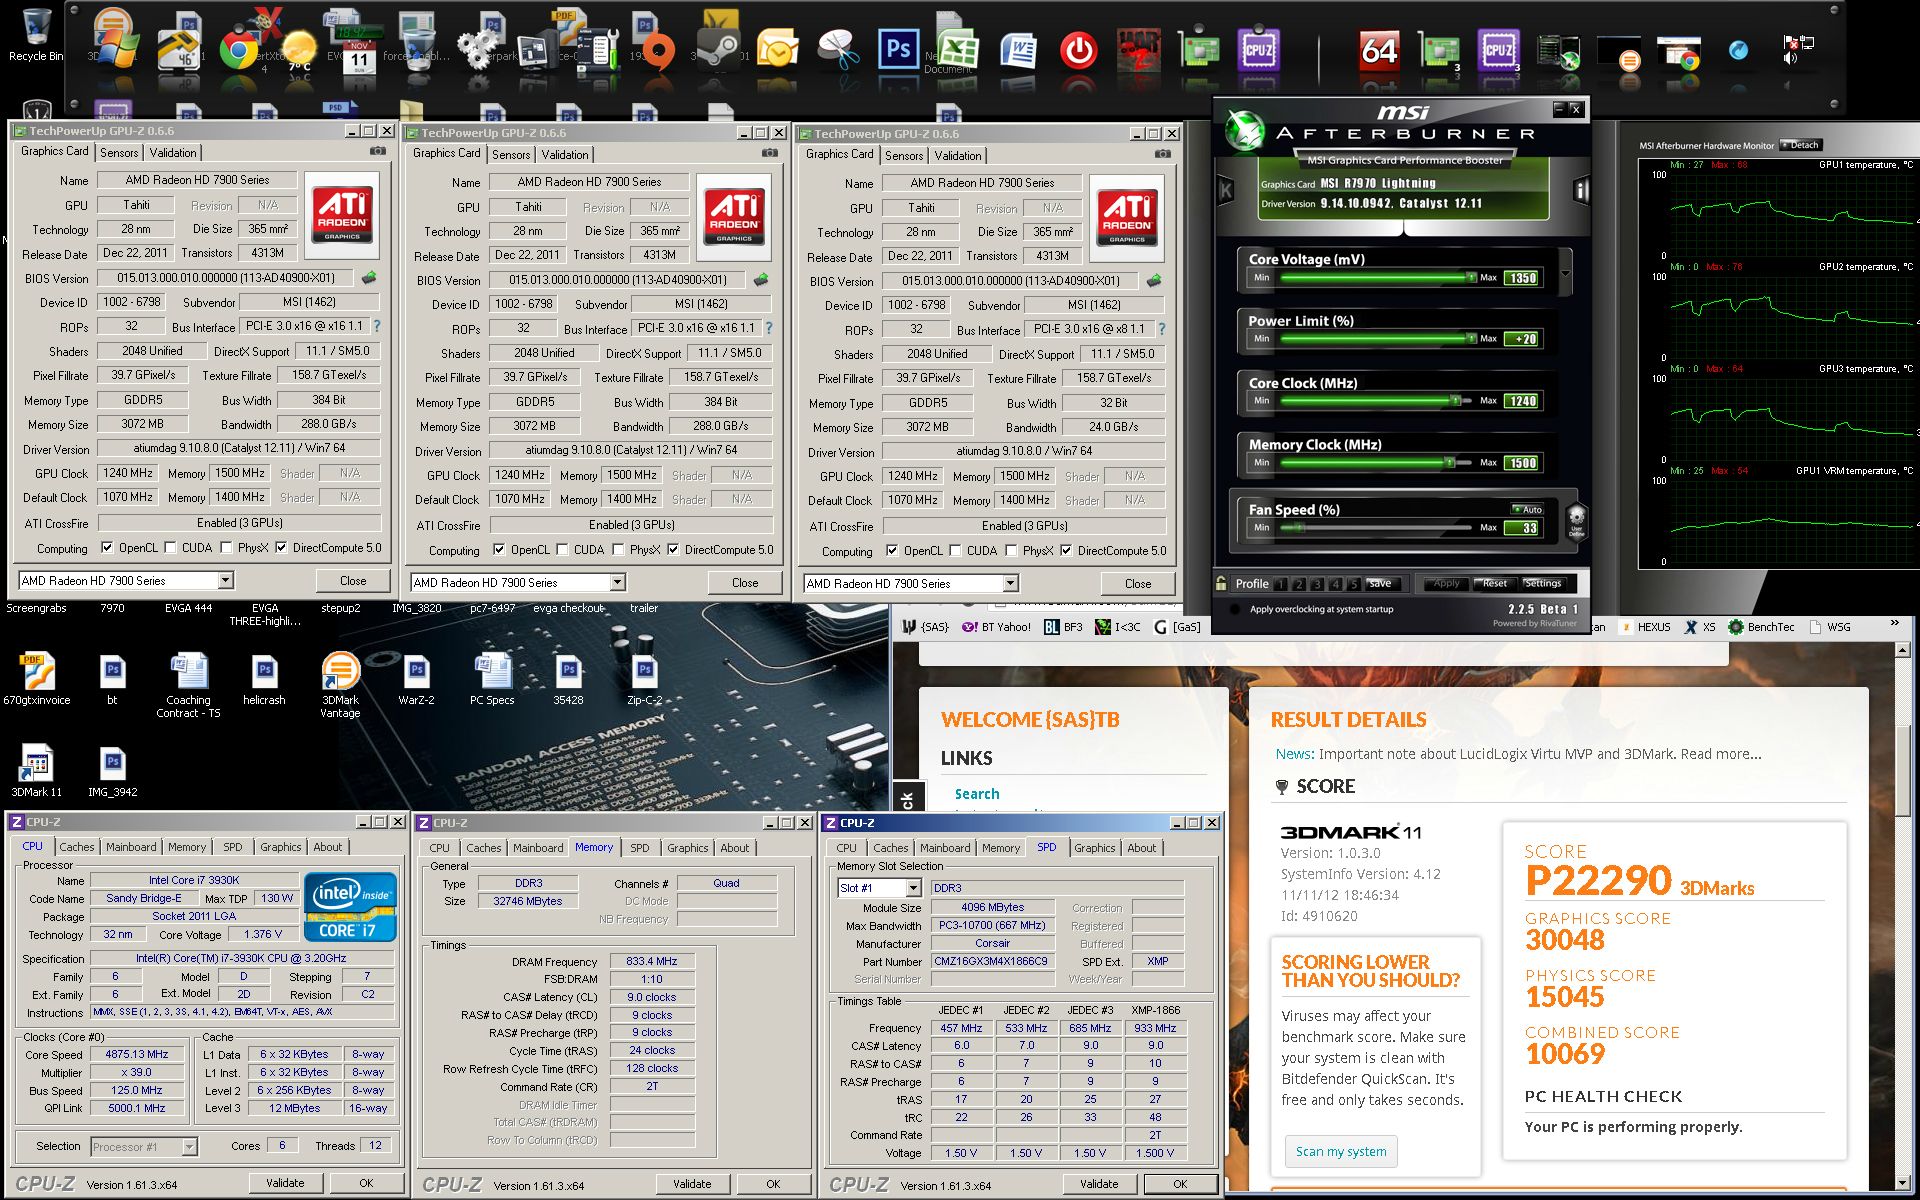This screenshot has width=1920, height=1200.
Task: Open Photoshop from the top dock
Action: (x=898, y=48)
